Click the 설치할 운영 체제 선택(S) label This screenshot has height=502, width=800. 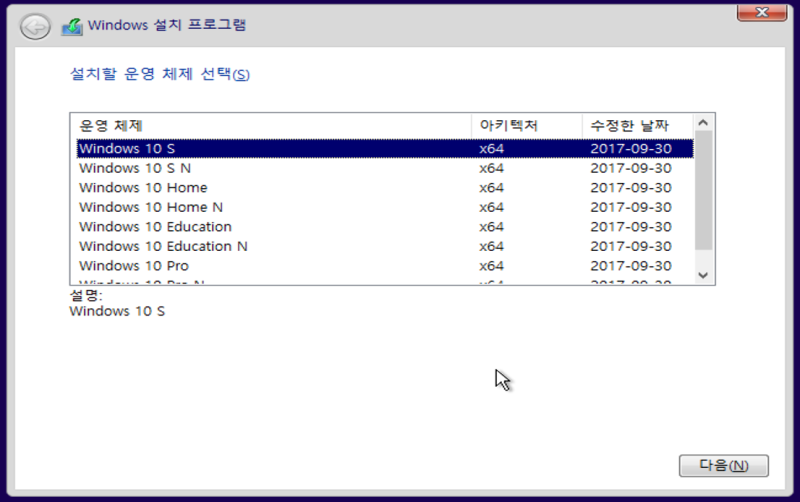160,74
